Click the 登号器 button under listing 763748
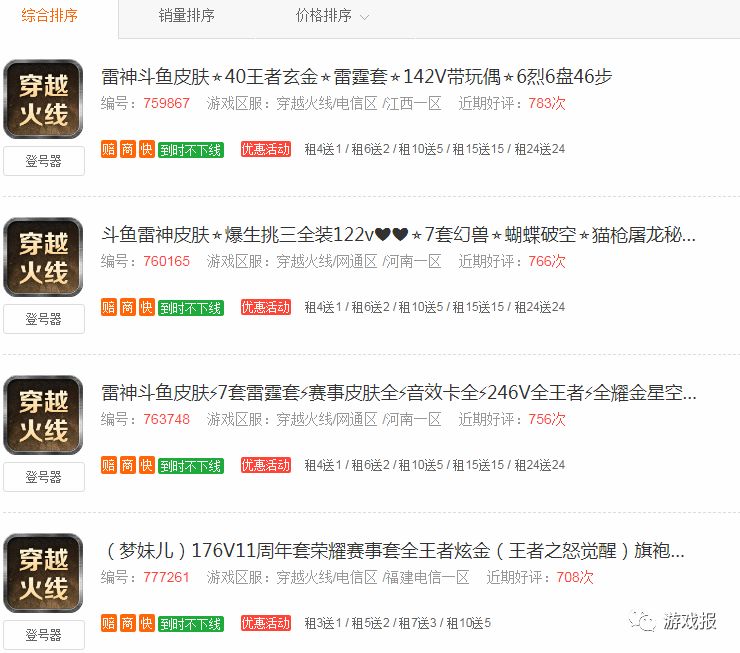This screenshot has height=653, width=740. point(44,477)
